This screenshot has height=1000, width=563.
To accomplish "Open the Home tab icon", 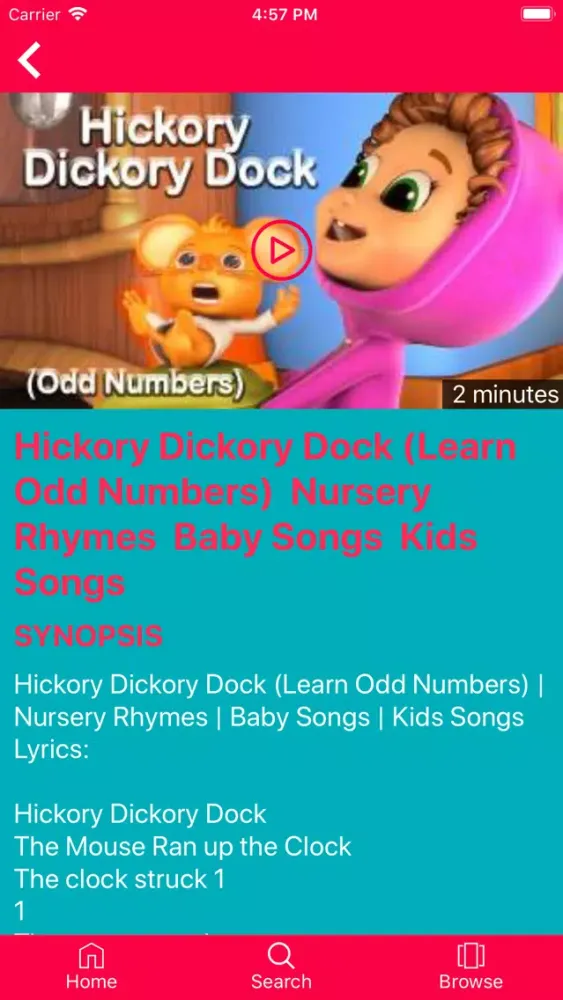I will pyautogui.click(x=91, y=955).
